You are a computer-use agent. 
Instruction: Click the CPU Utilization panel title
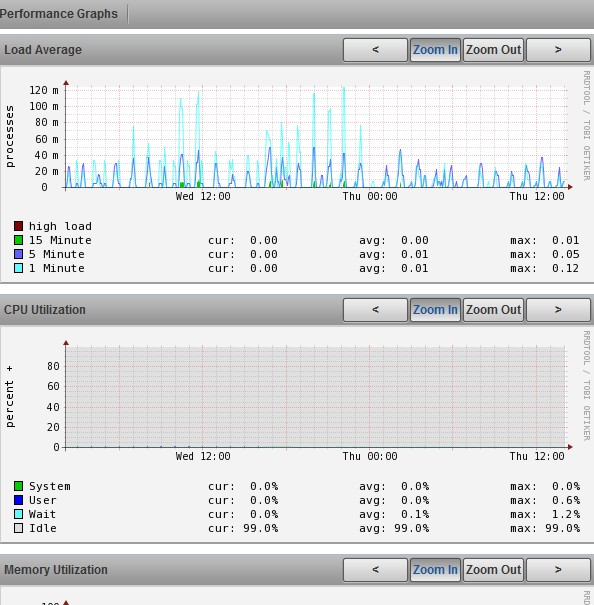pyautogui.click(x=45, y=310)
